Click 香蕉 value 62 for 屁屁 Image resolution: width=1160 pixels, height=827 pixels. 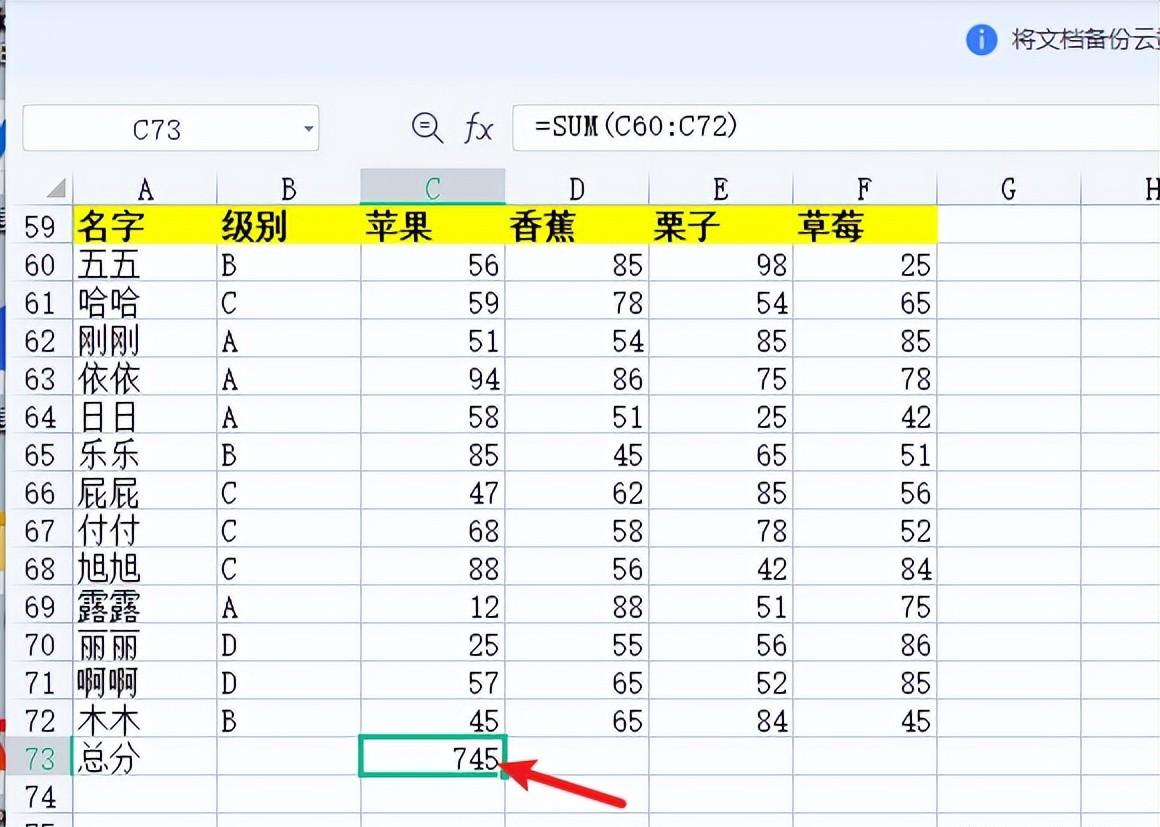pos(577,492)
